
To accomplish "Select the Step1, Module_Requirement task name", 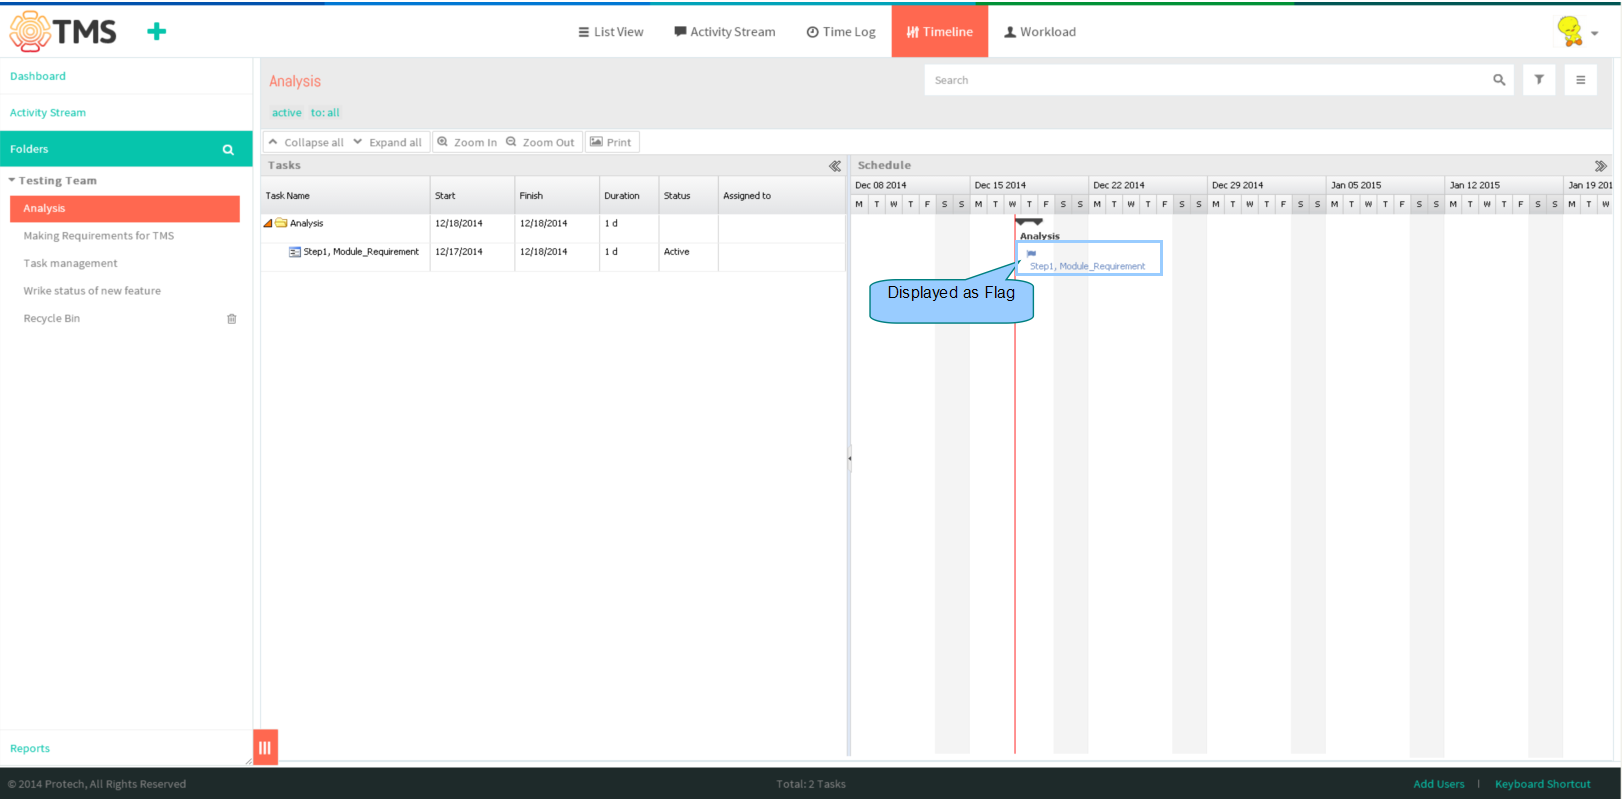I will (x=361, y=252).
